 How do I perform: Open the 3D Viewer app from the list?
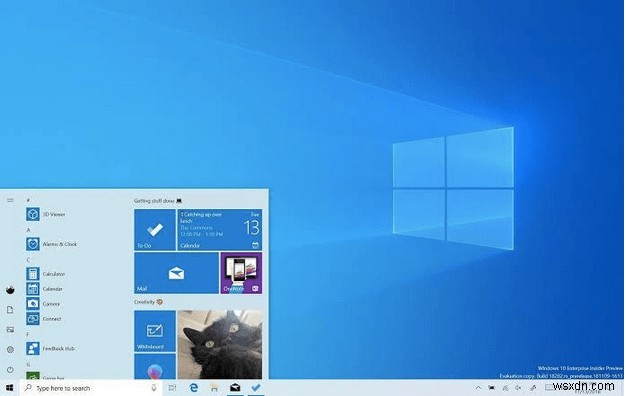[46, 214]
